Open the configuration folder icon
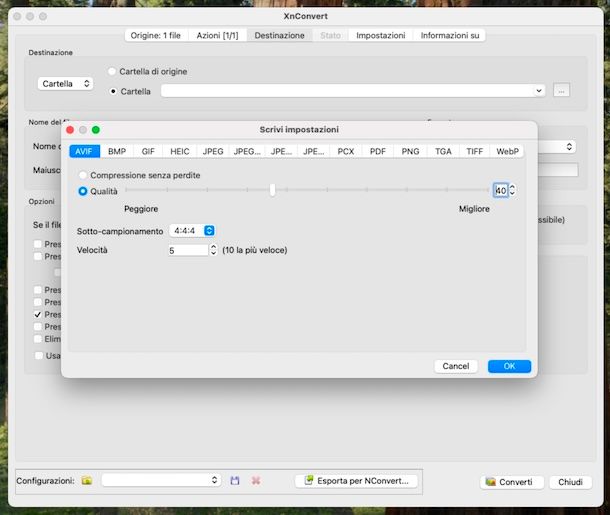Image resolution: width=610 pixels, height=515 pixels. (87, 480)
